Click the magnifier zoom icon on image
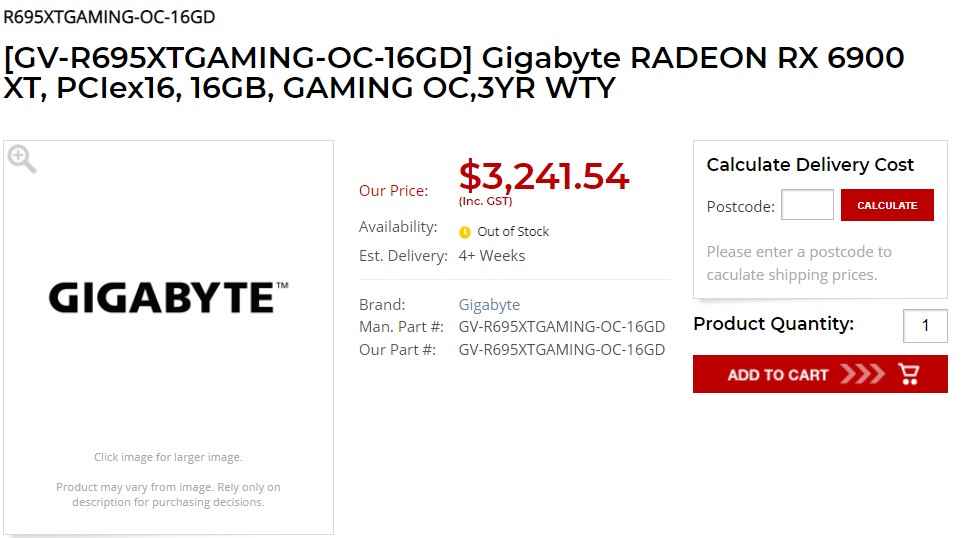Screen dimensions: 961x538 (x=21, y=159)
